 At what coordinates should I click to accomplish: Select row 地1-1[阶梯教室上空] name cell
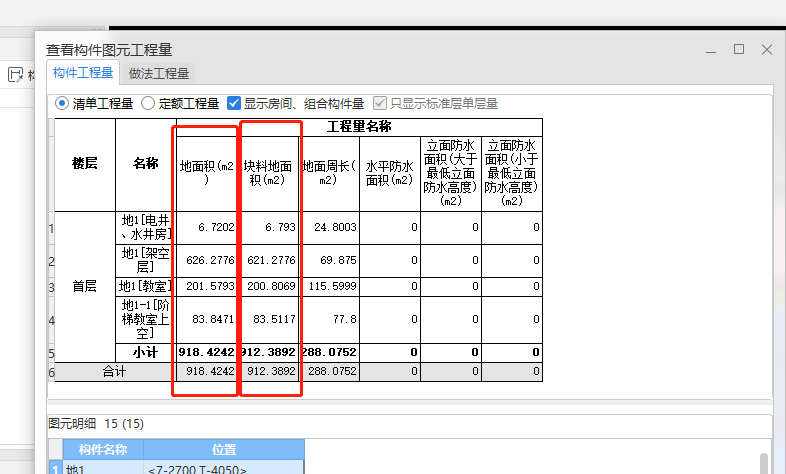145,320
